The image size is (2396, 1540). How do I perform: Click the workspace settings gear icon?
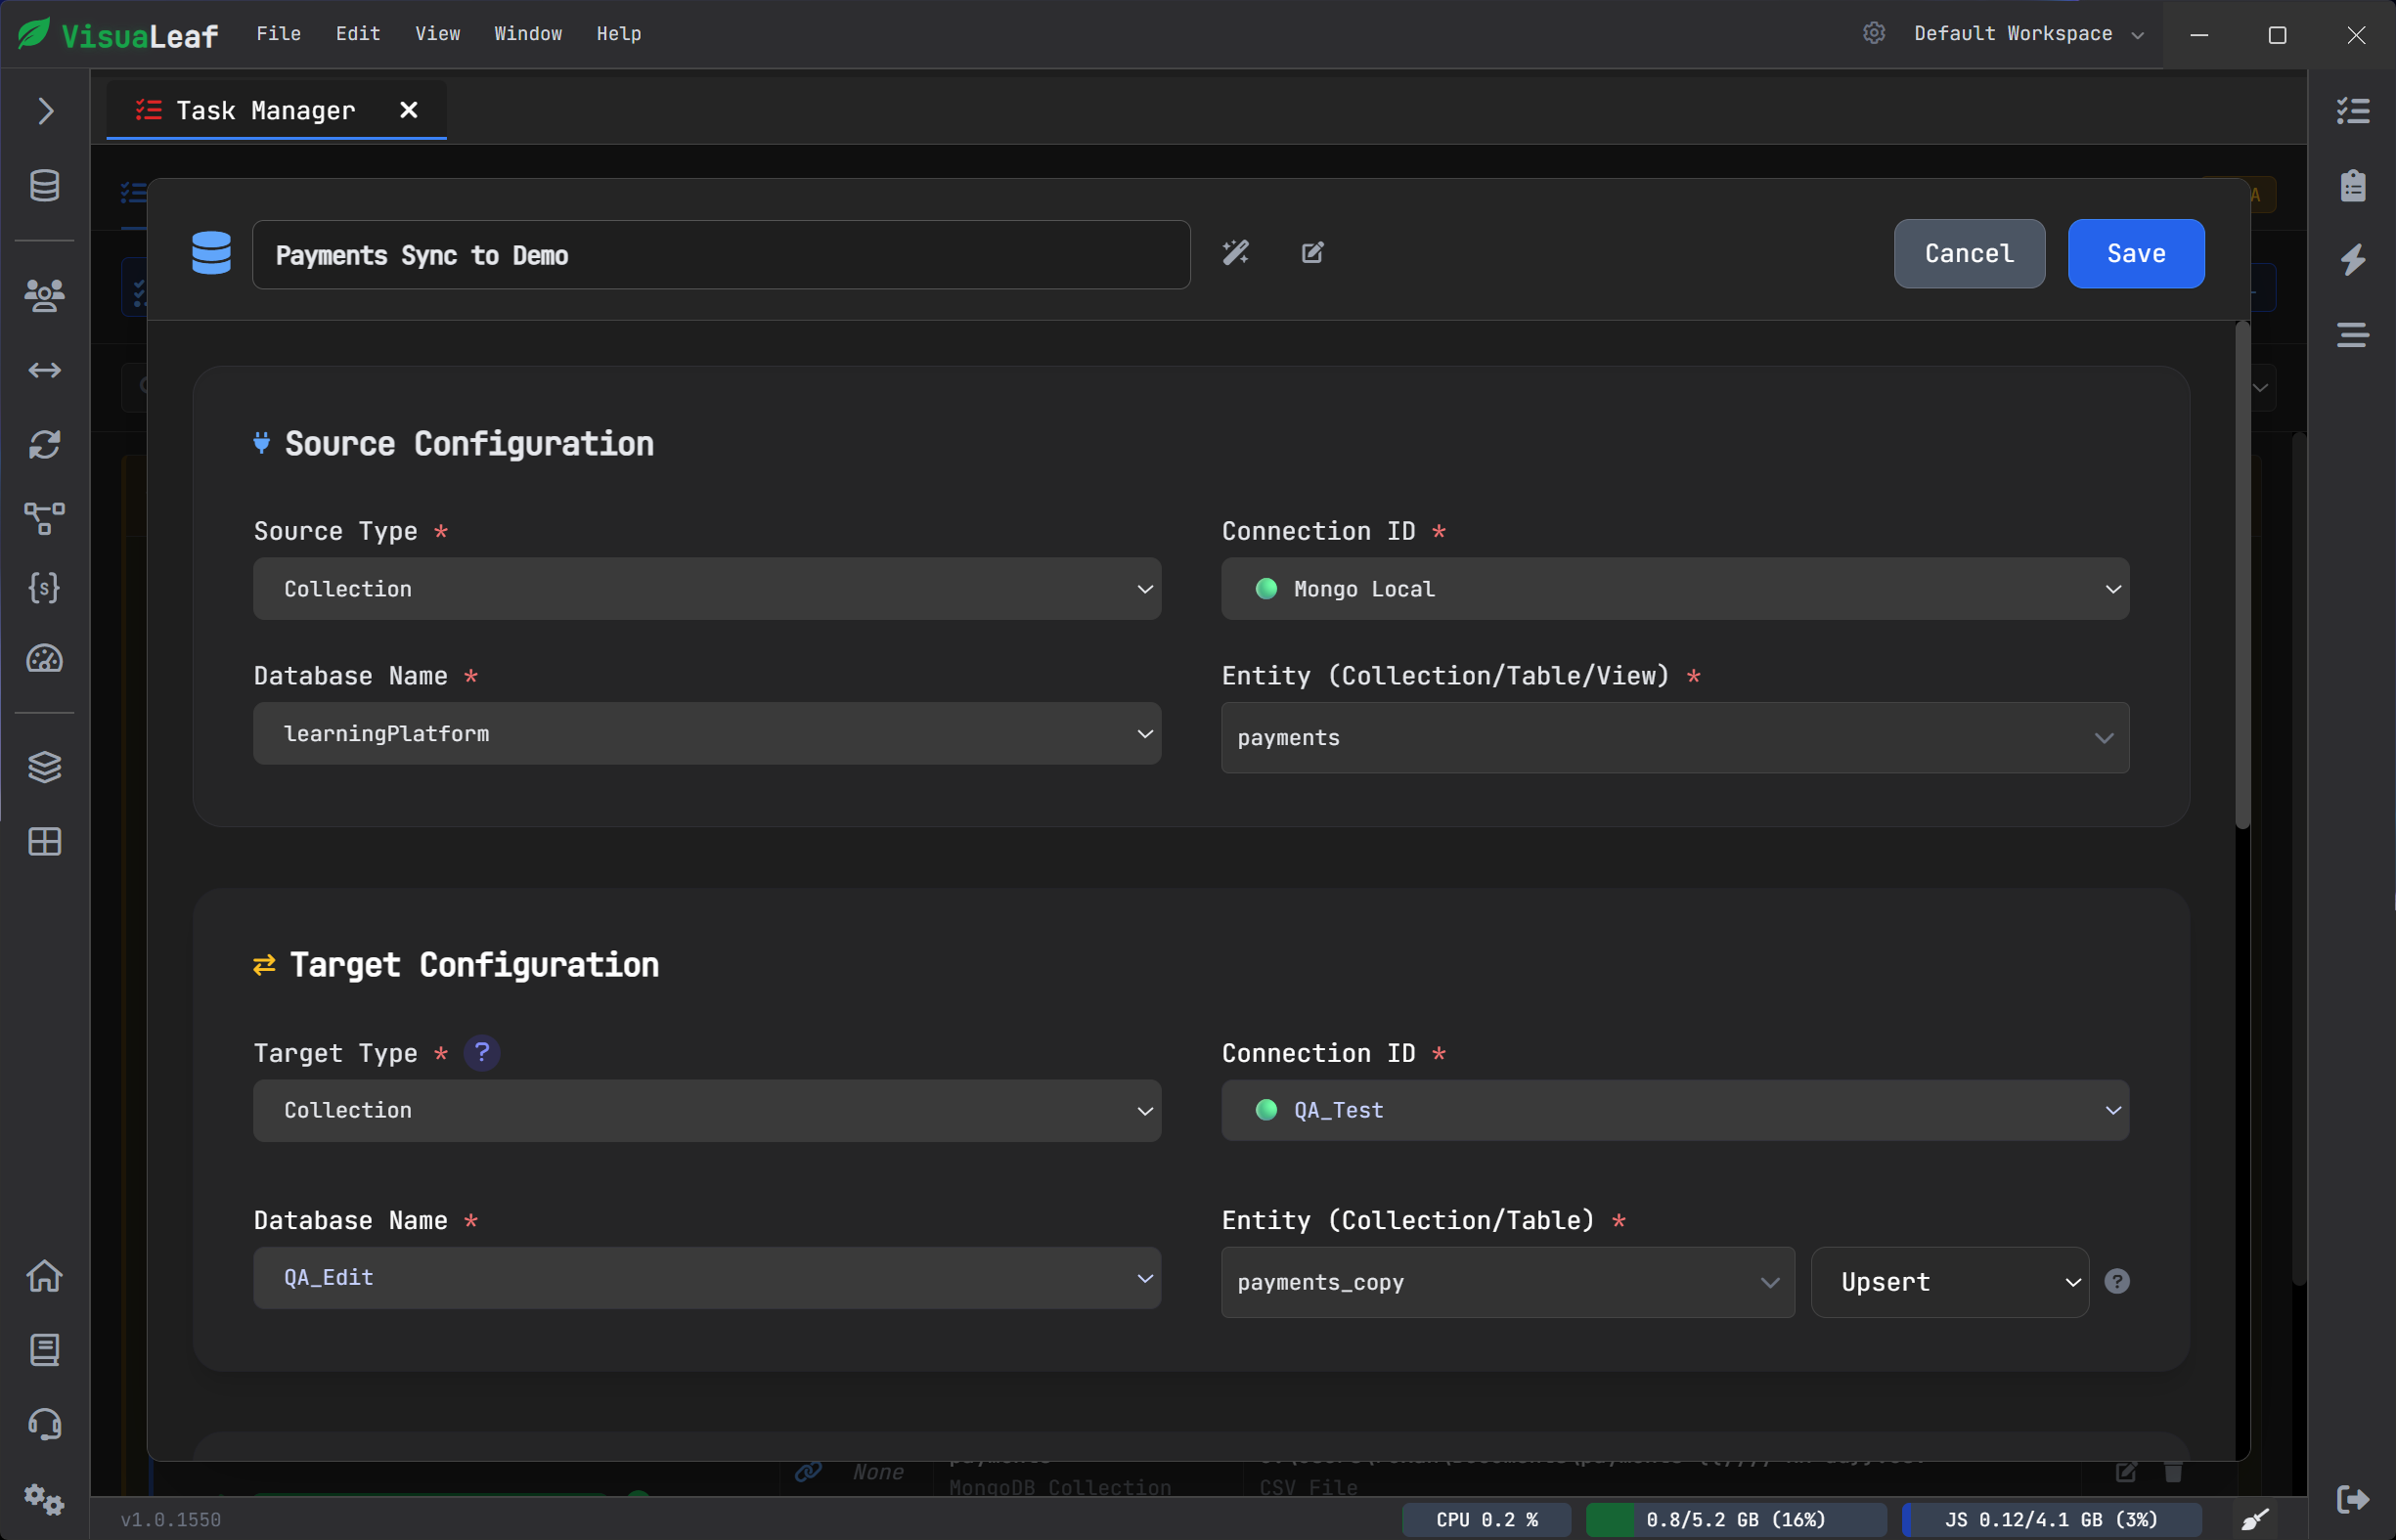[x=1874, y=33]
